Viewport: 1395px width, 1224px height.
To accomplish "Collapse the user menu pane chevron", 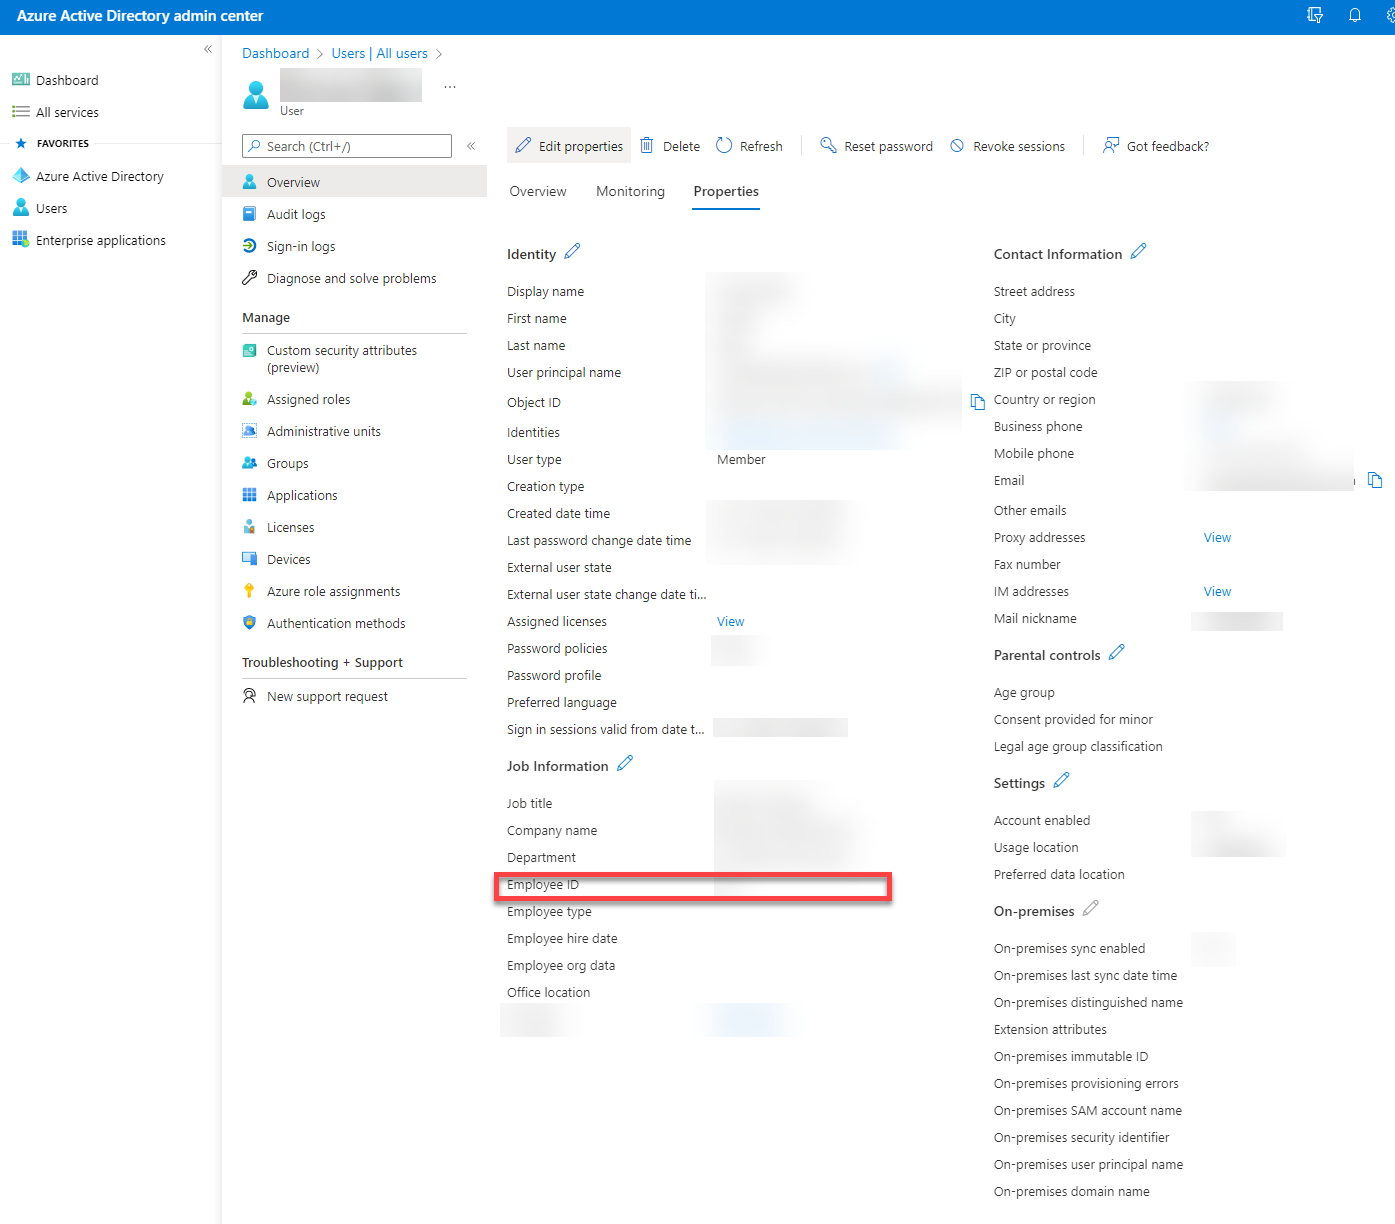I will point(471,146).
